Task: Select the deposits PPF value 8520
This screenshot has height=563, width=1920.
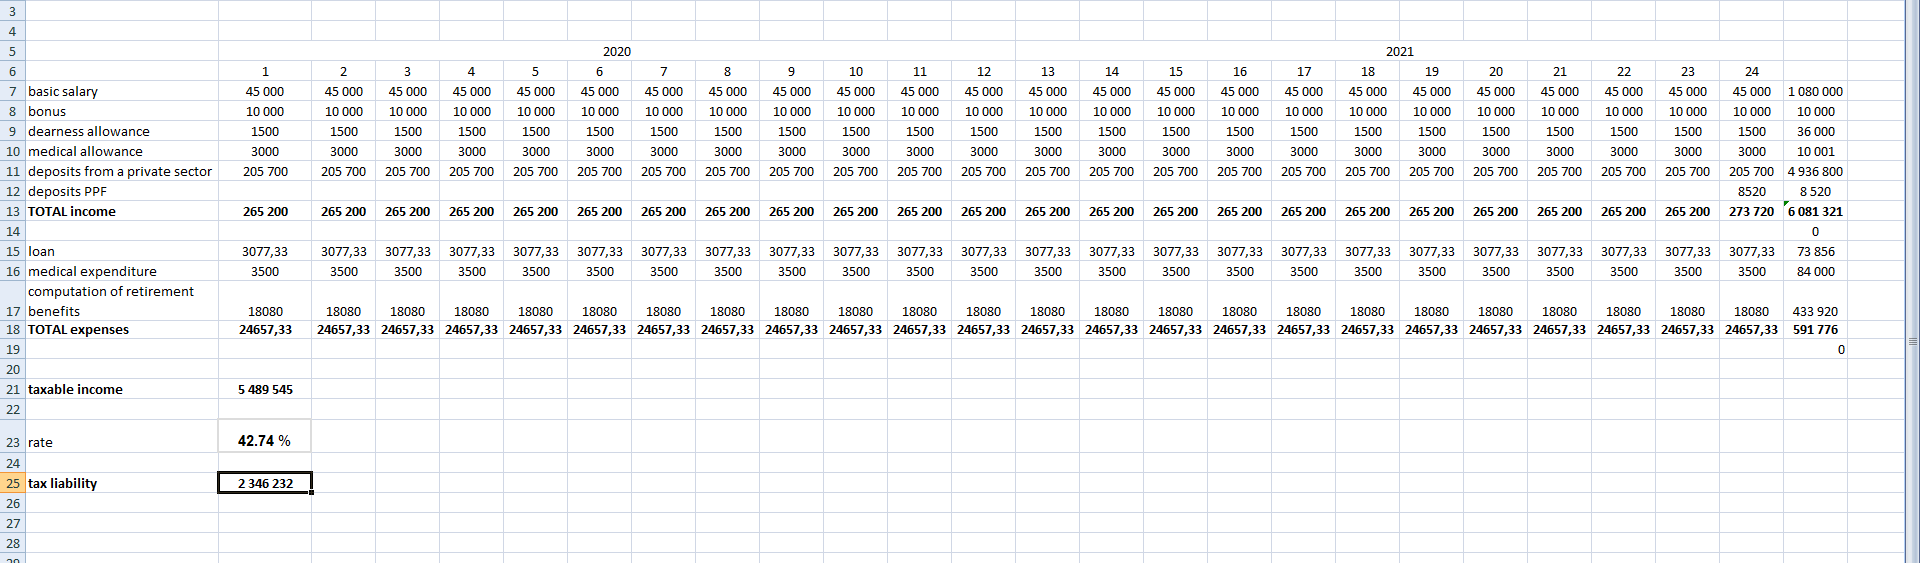Action: 1751,191
